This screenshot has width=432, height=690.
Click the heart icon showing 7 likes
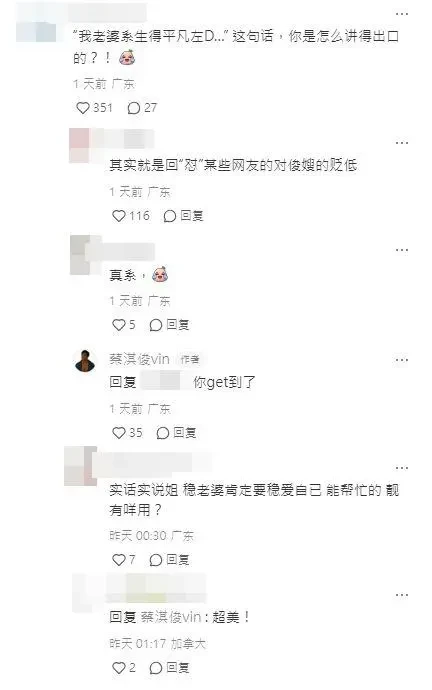(119, 560)
